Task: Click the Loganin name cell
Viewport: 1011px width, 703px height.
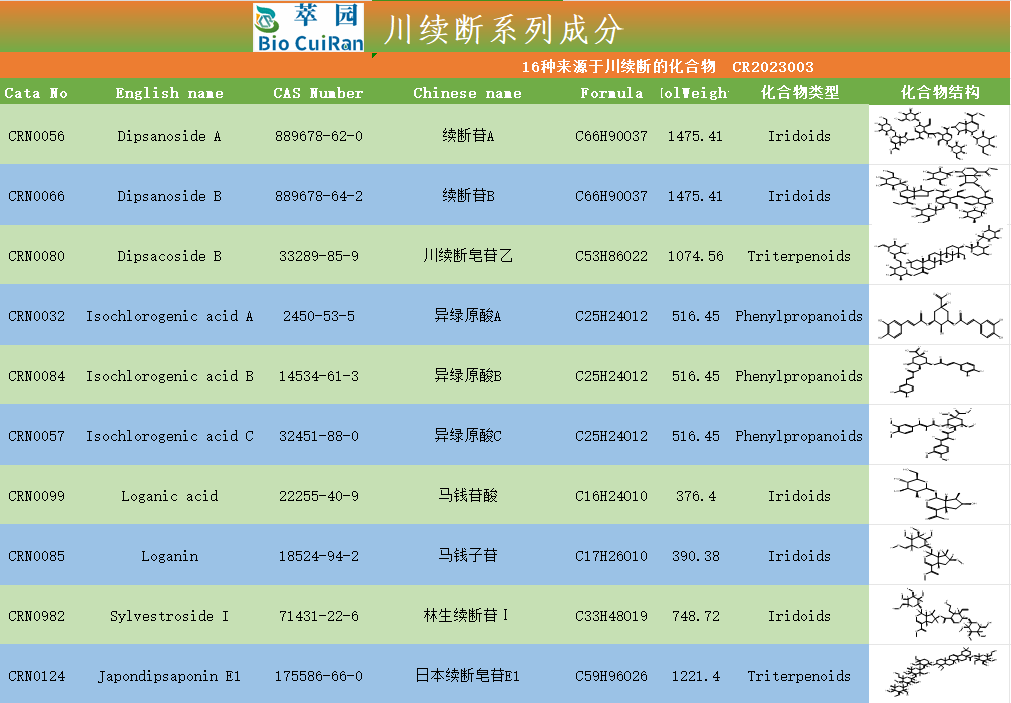Action: 170,556
